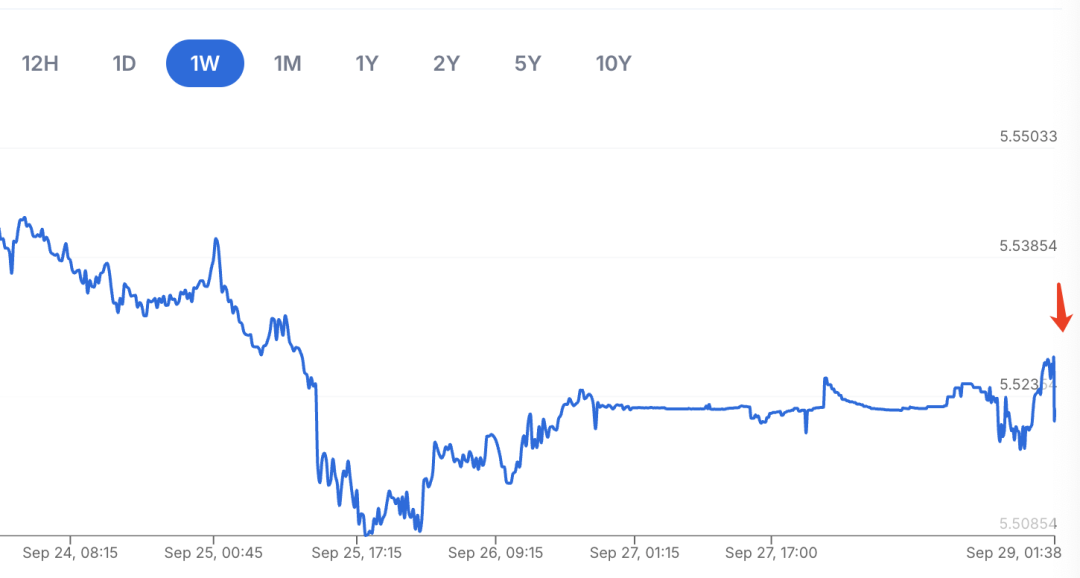
Task: Click the Sep 29, 01:38 axis label
Action: 1011,552
